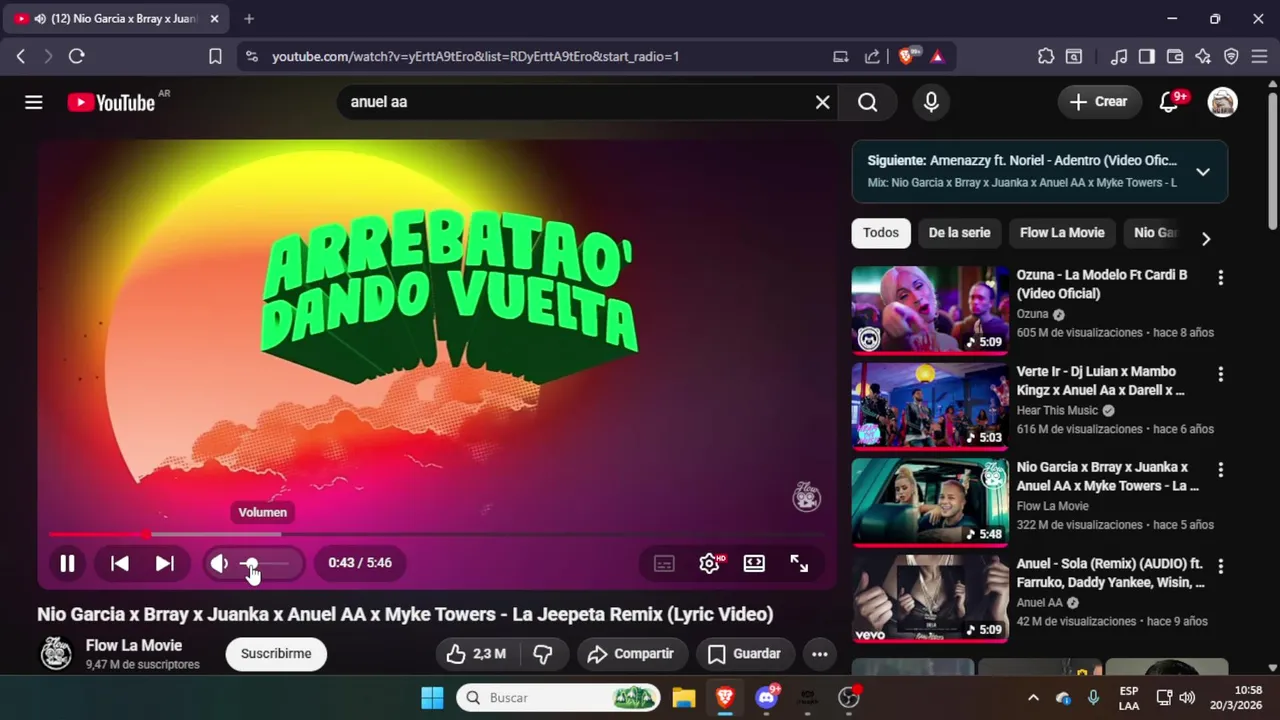
Task: Open site info icon in address bar
Action: 251,57
